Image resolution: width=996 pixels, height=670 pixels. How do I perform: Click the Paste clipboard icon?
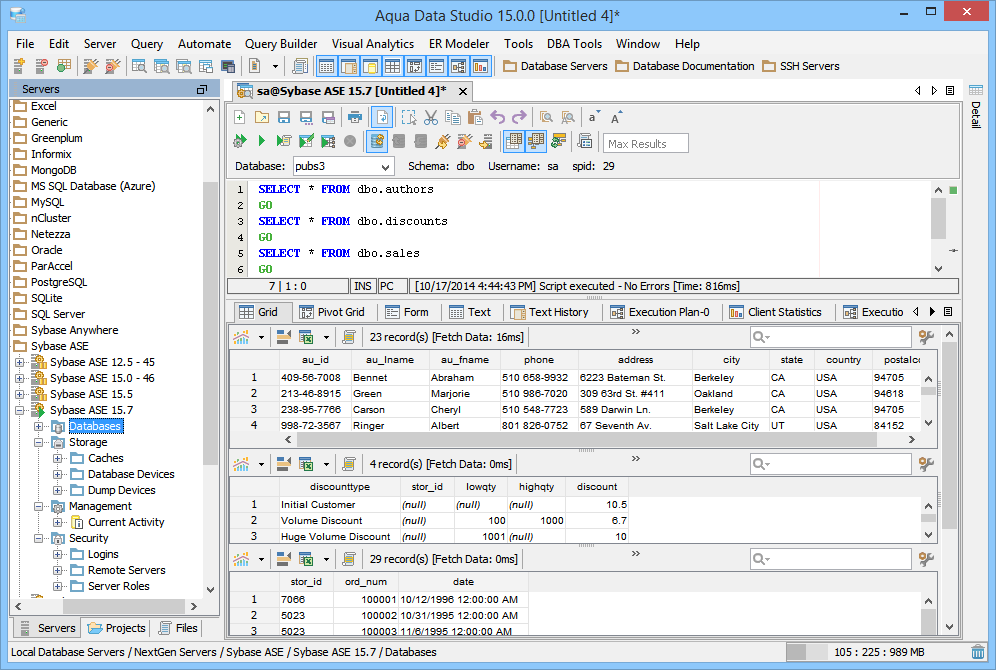[x=475, y=117]
